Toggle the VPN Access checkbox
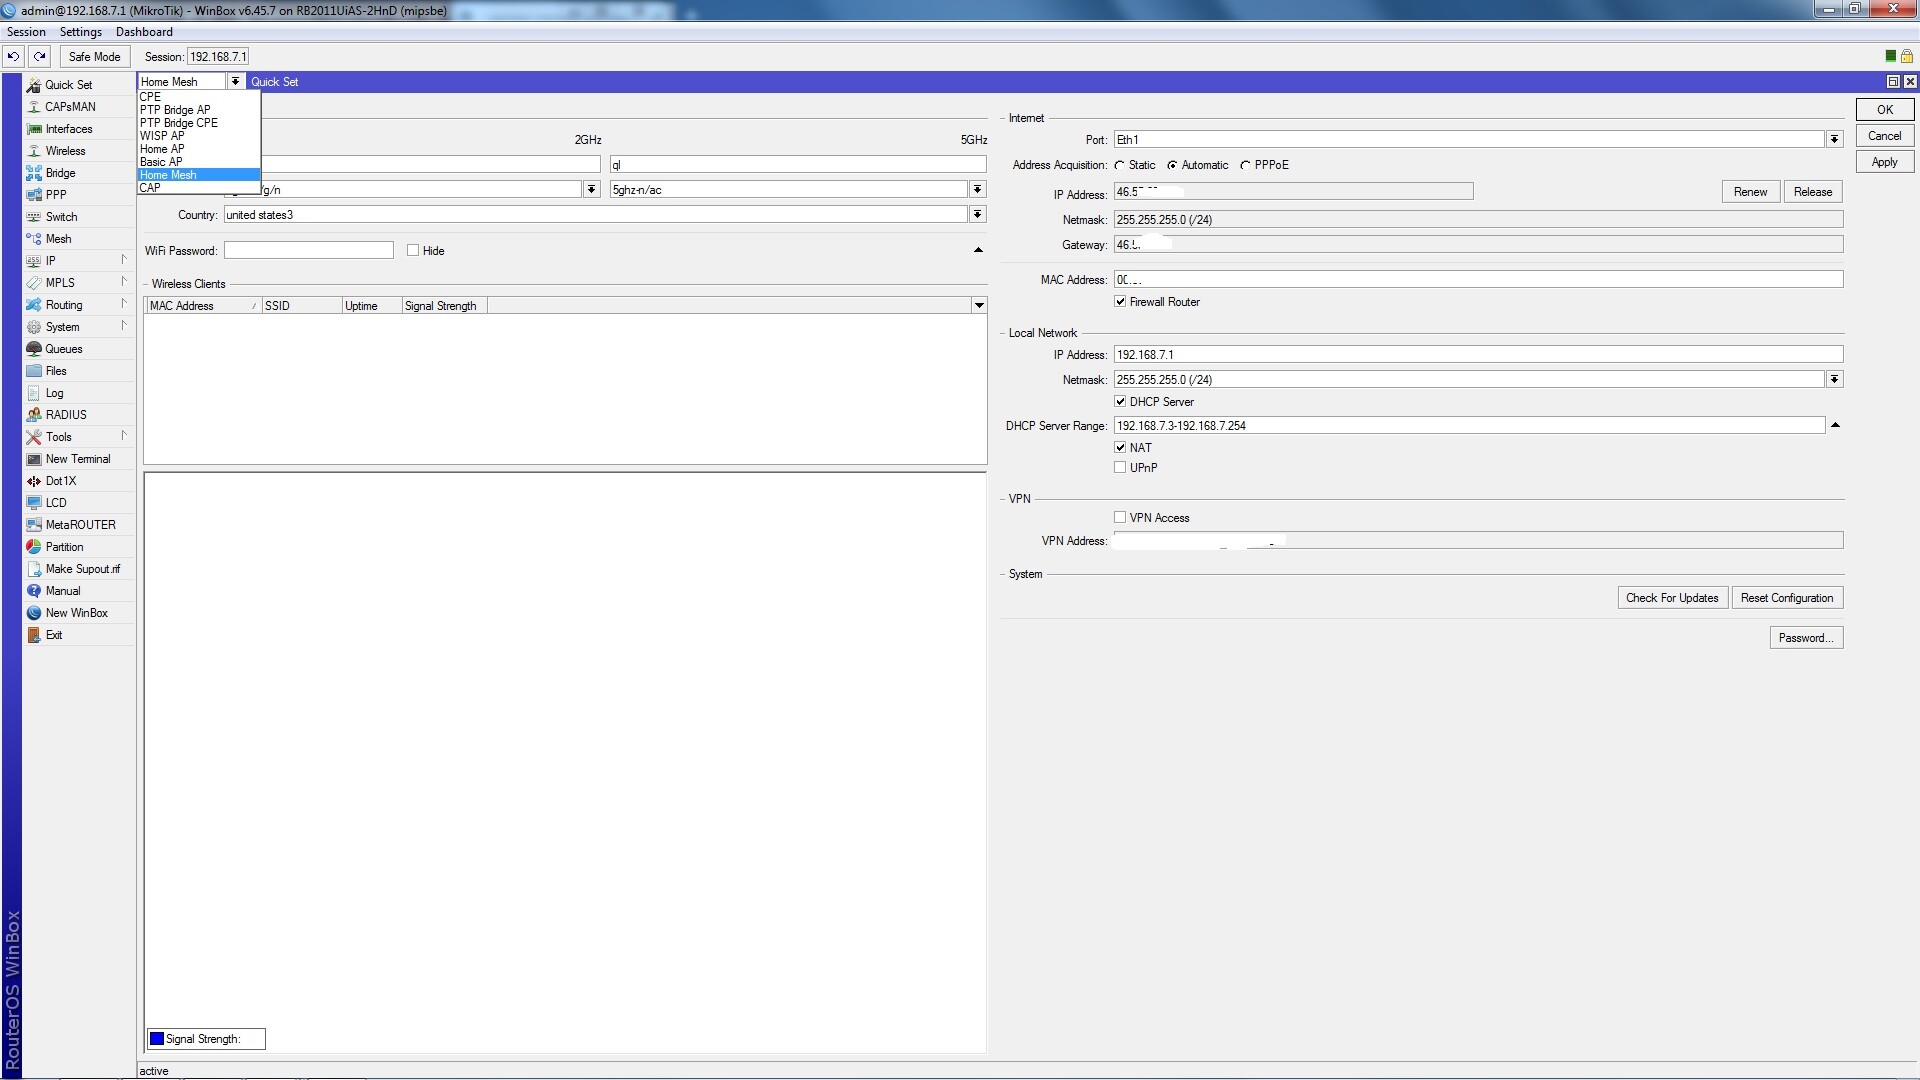1920x1080 pixels. click(1120, 517)
